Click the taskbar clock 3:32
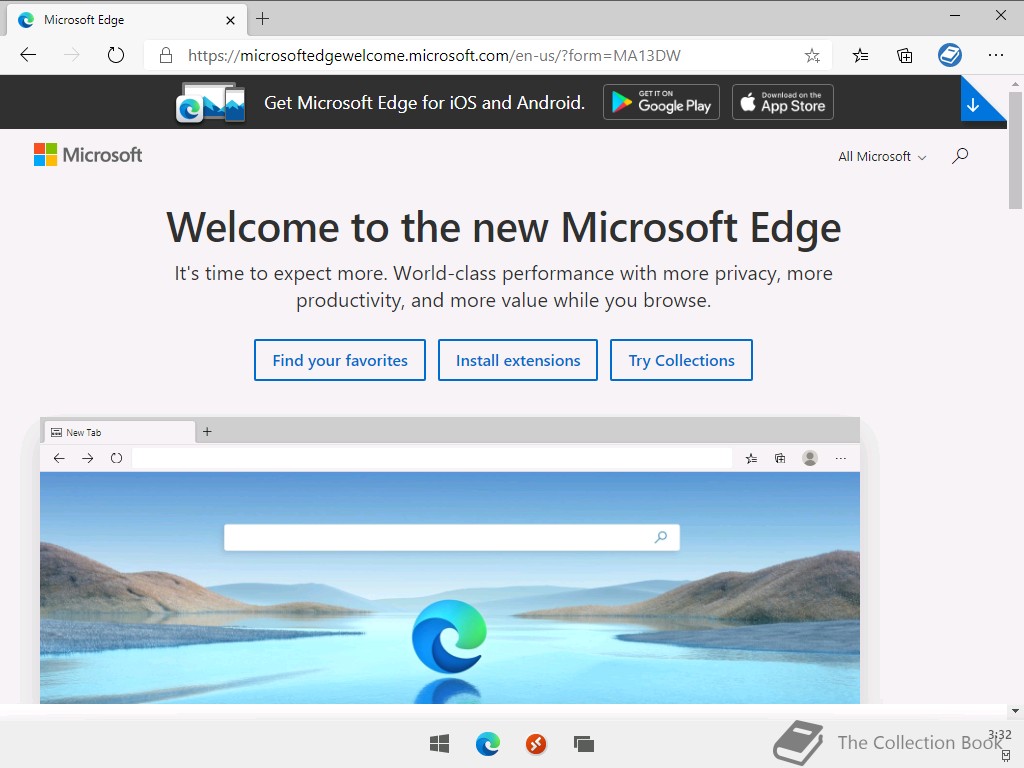 [x=1000, y=735]
